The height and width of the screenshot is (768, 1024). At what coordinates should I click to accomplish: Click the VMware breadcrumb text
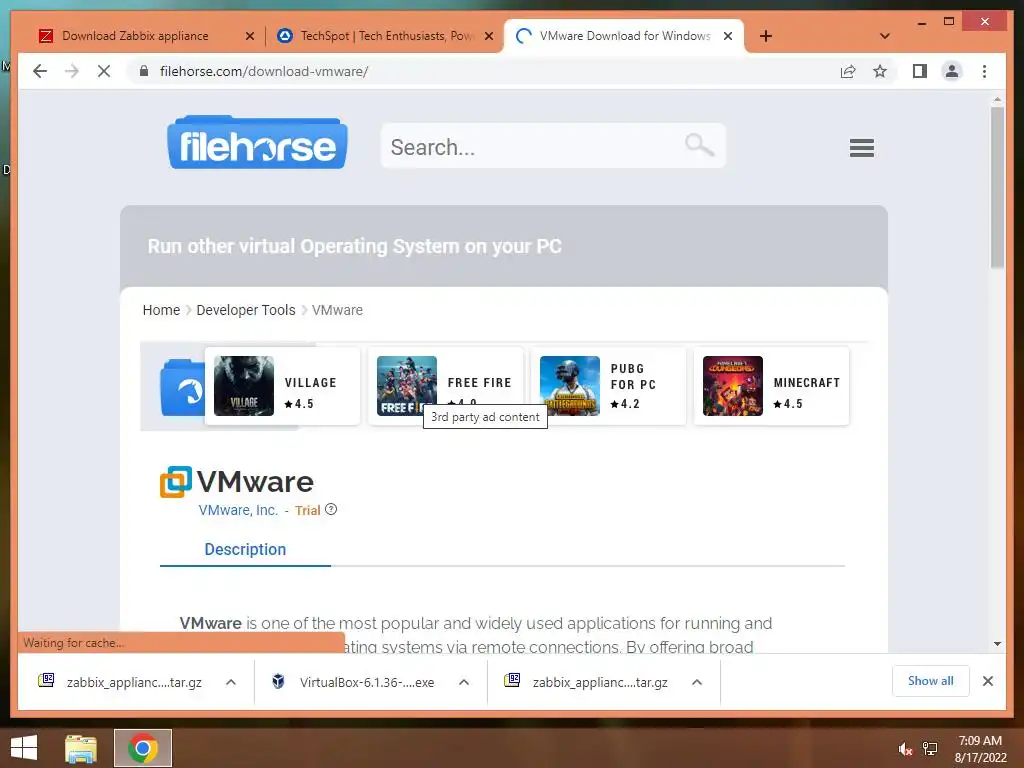click(337, 310)
